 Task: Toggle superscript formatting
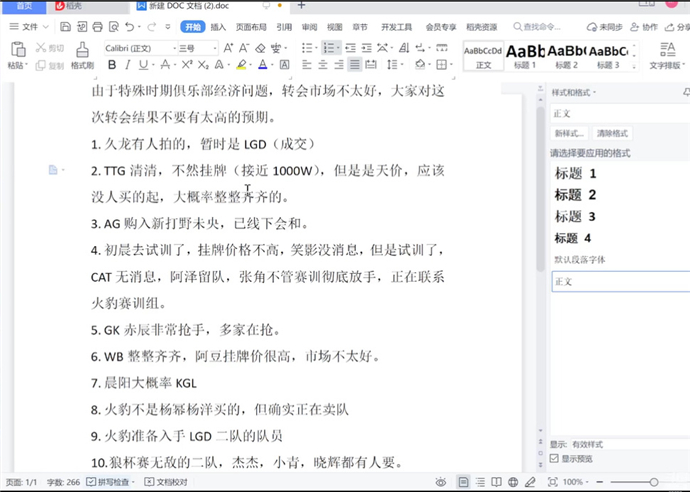[x=187, y=65]
